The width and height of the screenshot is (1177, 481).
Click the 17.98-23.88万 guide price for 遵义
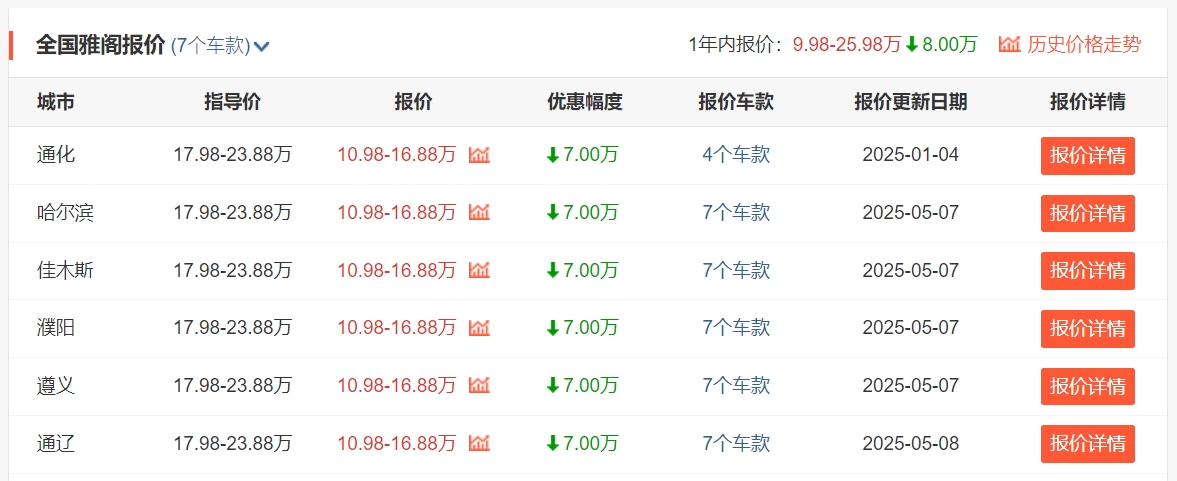233,386
